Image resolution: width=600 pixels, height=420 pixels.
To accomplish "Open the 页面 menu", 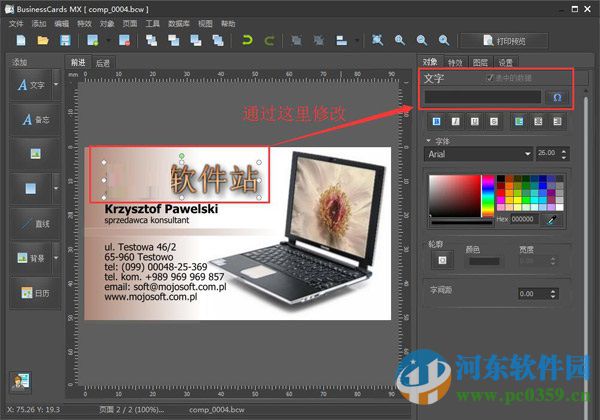I will pos(130,24).
